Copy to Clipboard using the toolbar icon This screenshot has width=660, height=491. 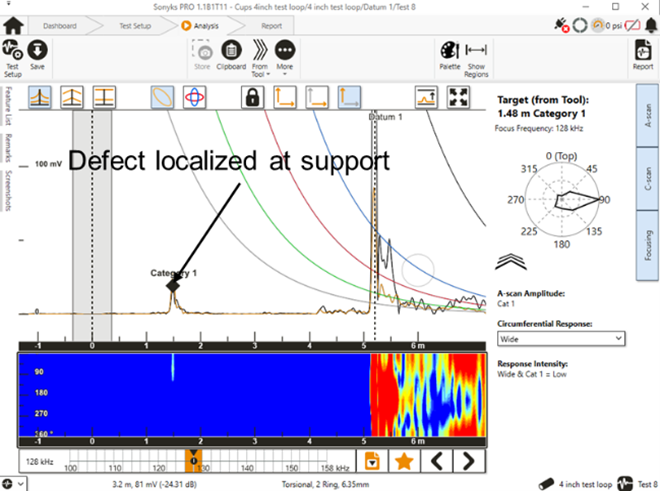coord(231,54)
